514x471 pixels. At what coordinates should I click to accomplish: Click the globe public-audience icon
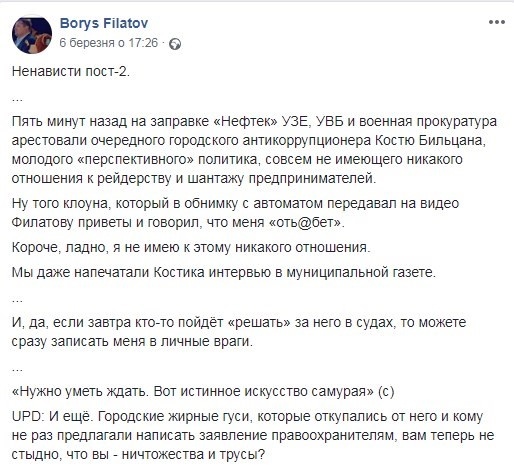(175, 44)
